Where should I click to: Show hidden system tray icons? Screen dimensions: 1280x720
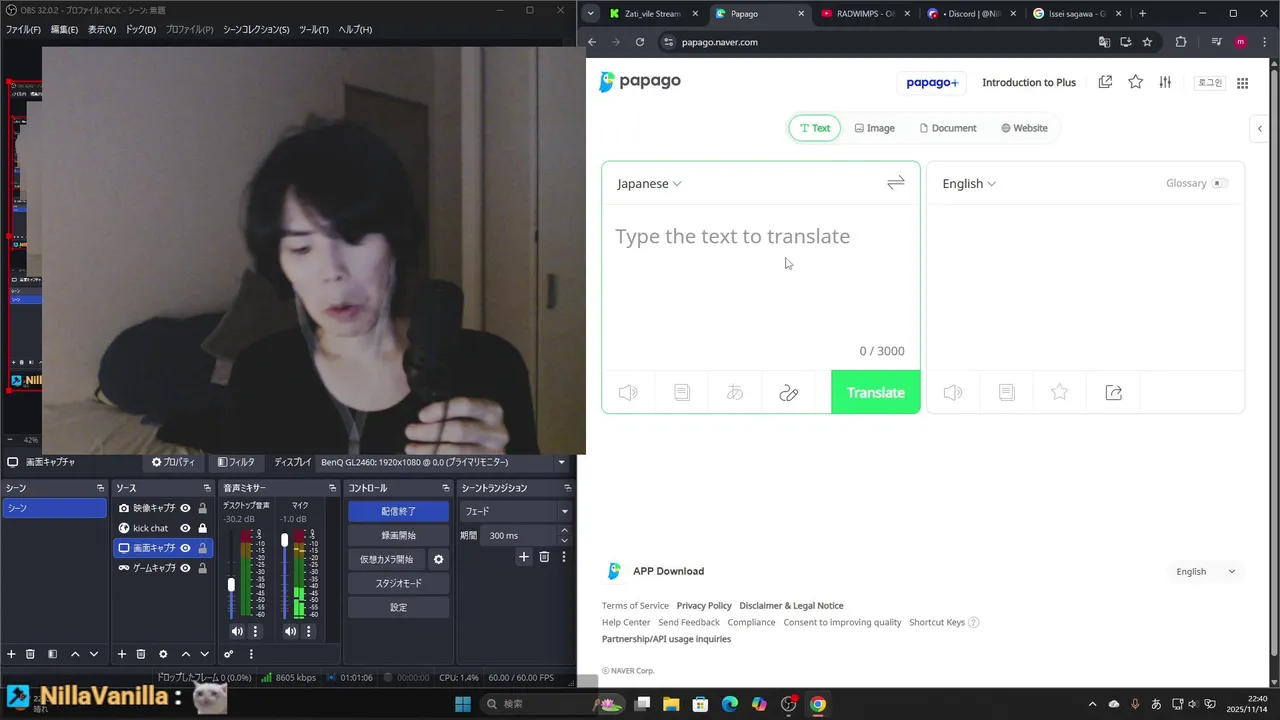1092,704
